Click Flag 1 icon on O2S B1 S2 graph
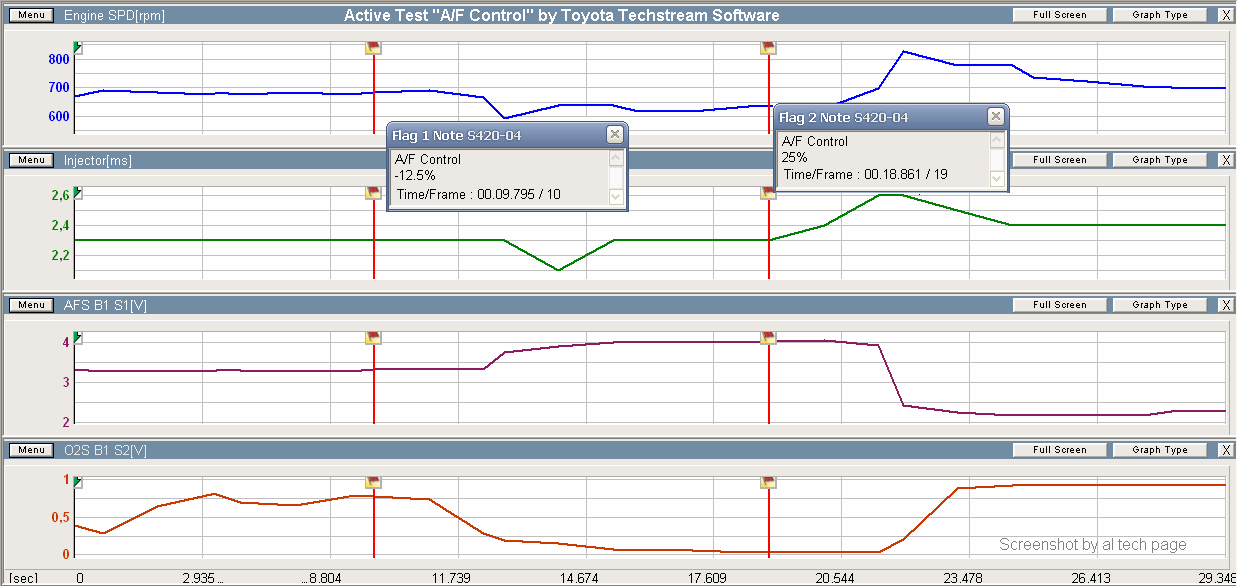Image resolution: width=1237 pixels, height=586 pixels. click(x=373, y=483)
